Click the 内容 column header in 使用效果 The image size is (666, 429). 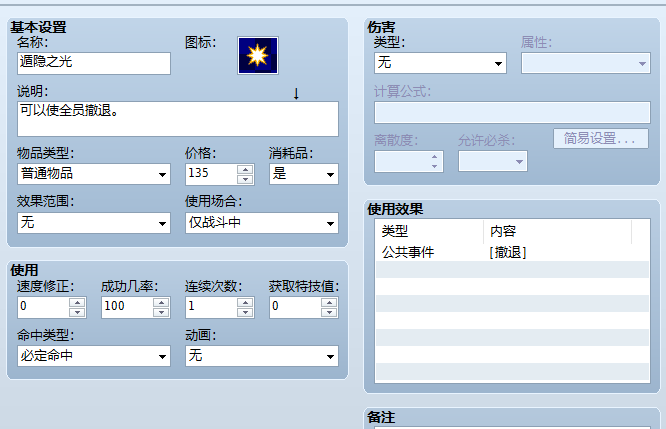(558, 231)
